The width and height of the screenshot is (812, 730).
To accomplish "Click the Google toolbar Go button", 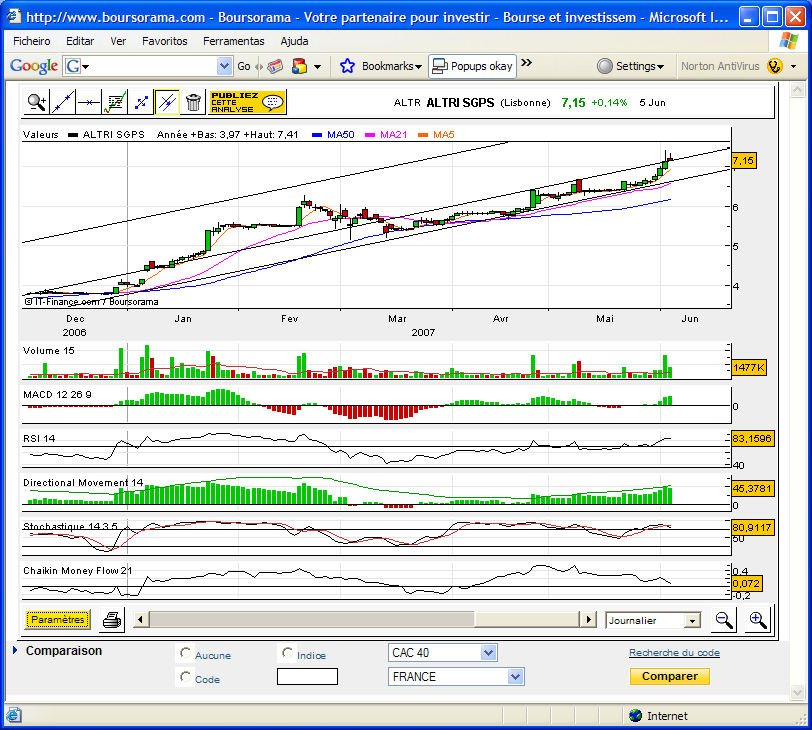I will point(244,66).
